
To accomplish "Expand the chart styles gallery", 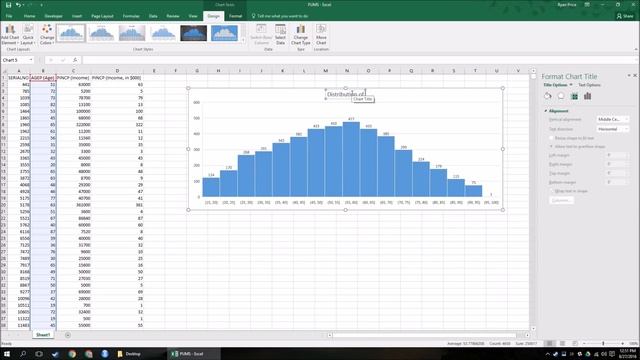I will point(243,40).
